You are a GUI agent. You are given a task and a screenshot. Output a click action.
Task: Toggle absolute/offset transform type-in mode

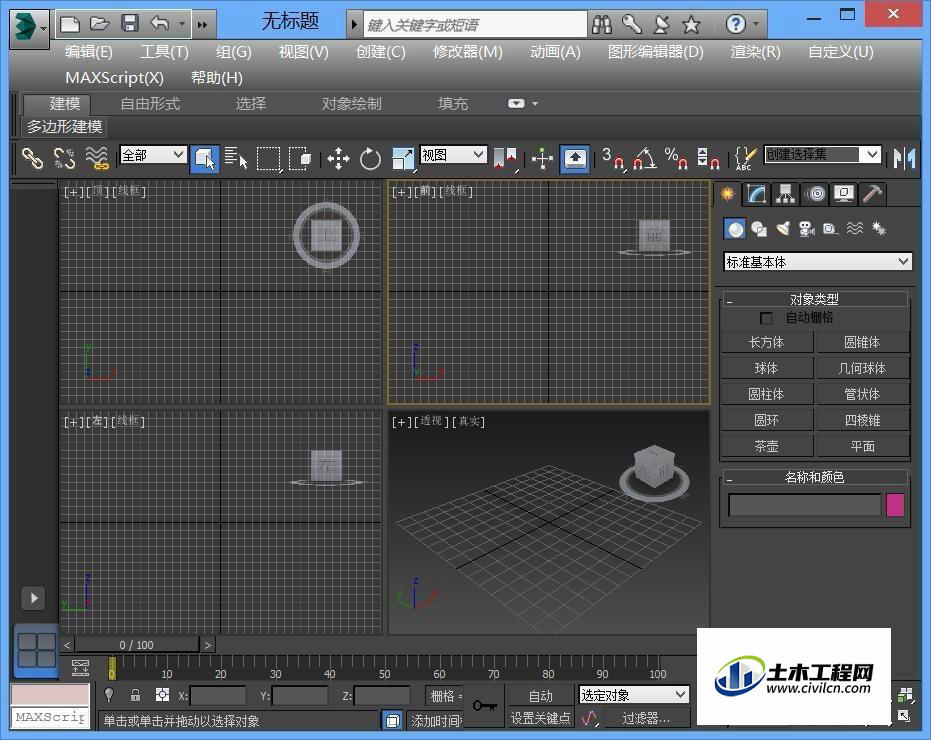162,695
